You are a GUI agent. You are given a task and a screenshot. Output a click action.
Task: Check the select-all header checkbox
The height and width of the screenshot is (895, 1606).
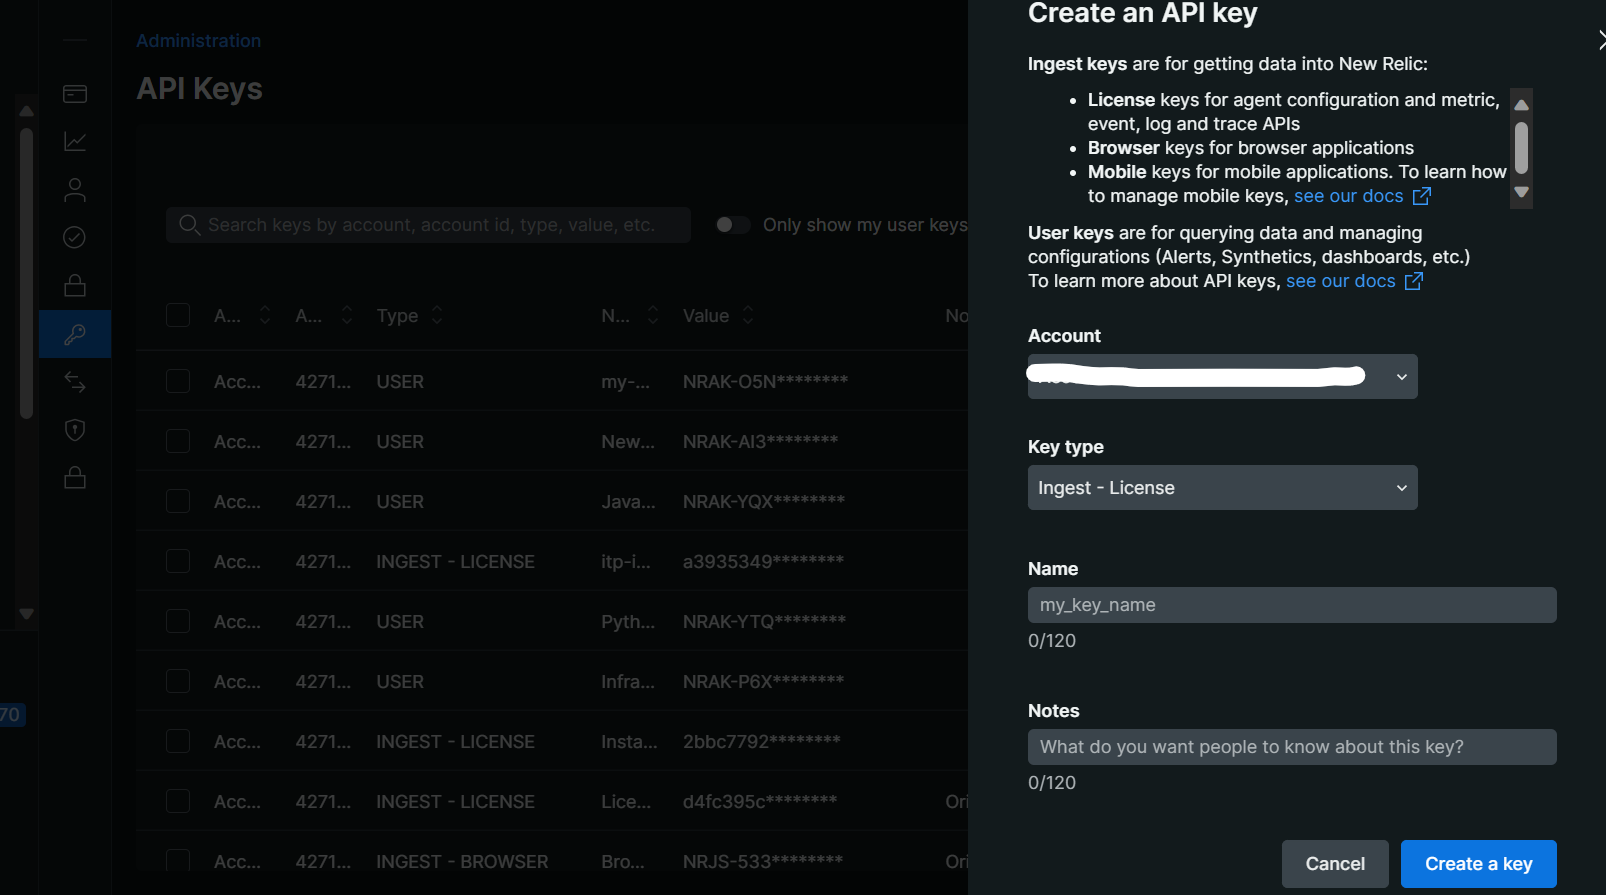178,315
